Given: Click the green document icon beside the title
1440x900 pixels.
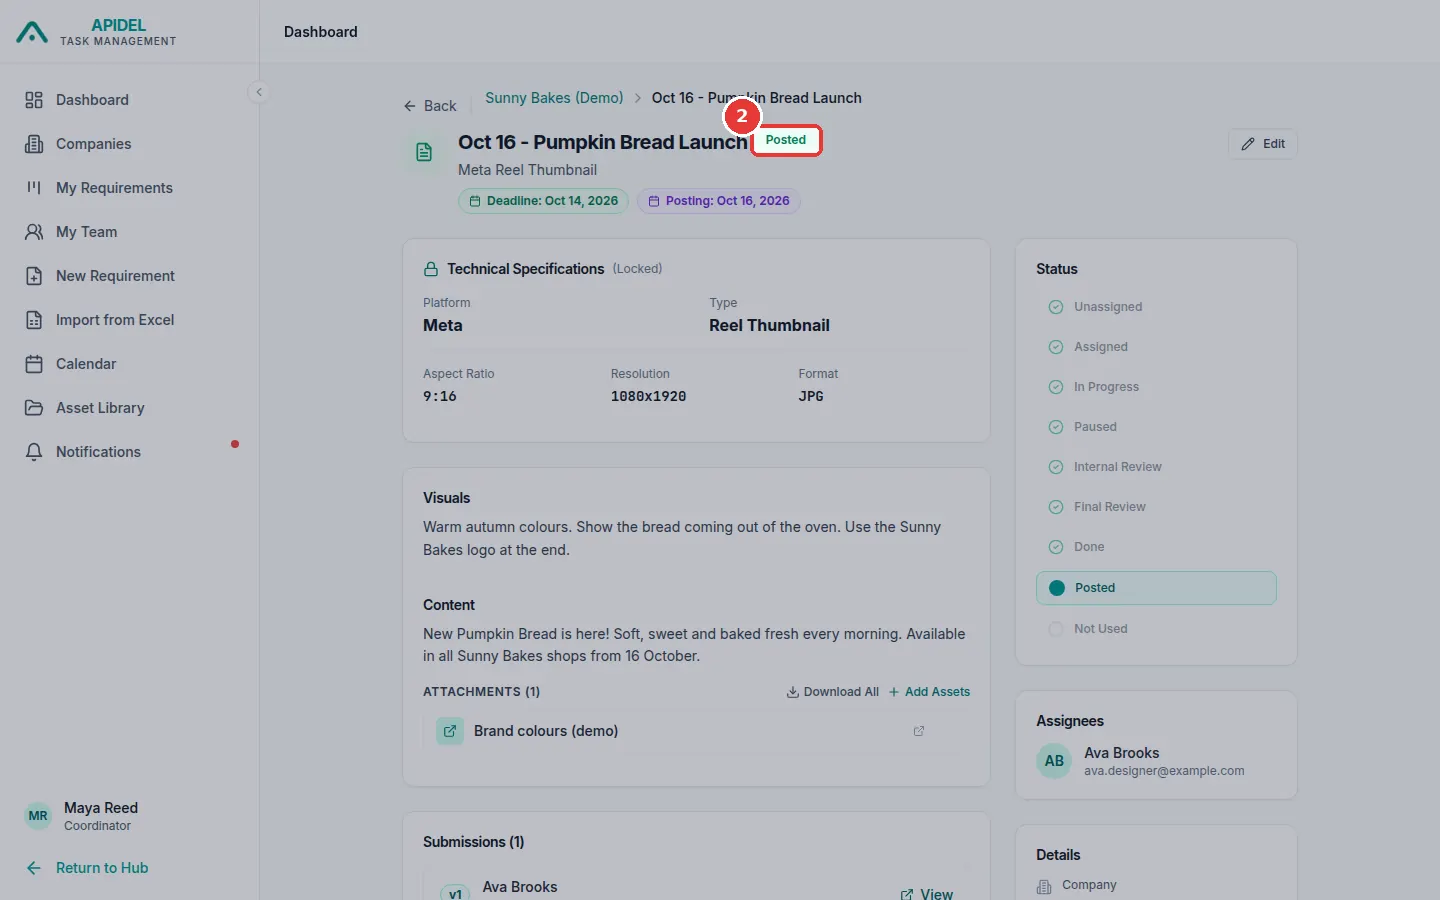Looking at the screenshot, I should (x=424, y=152).
